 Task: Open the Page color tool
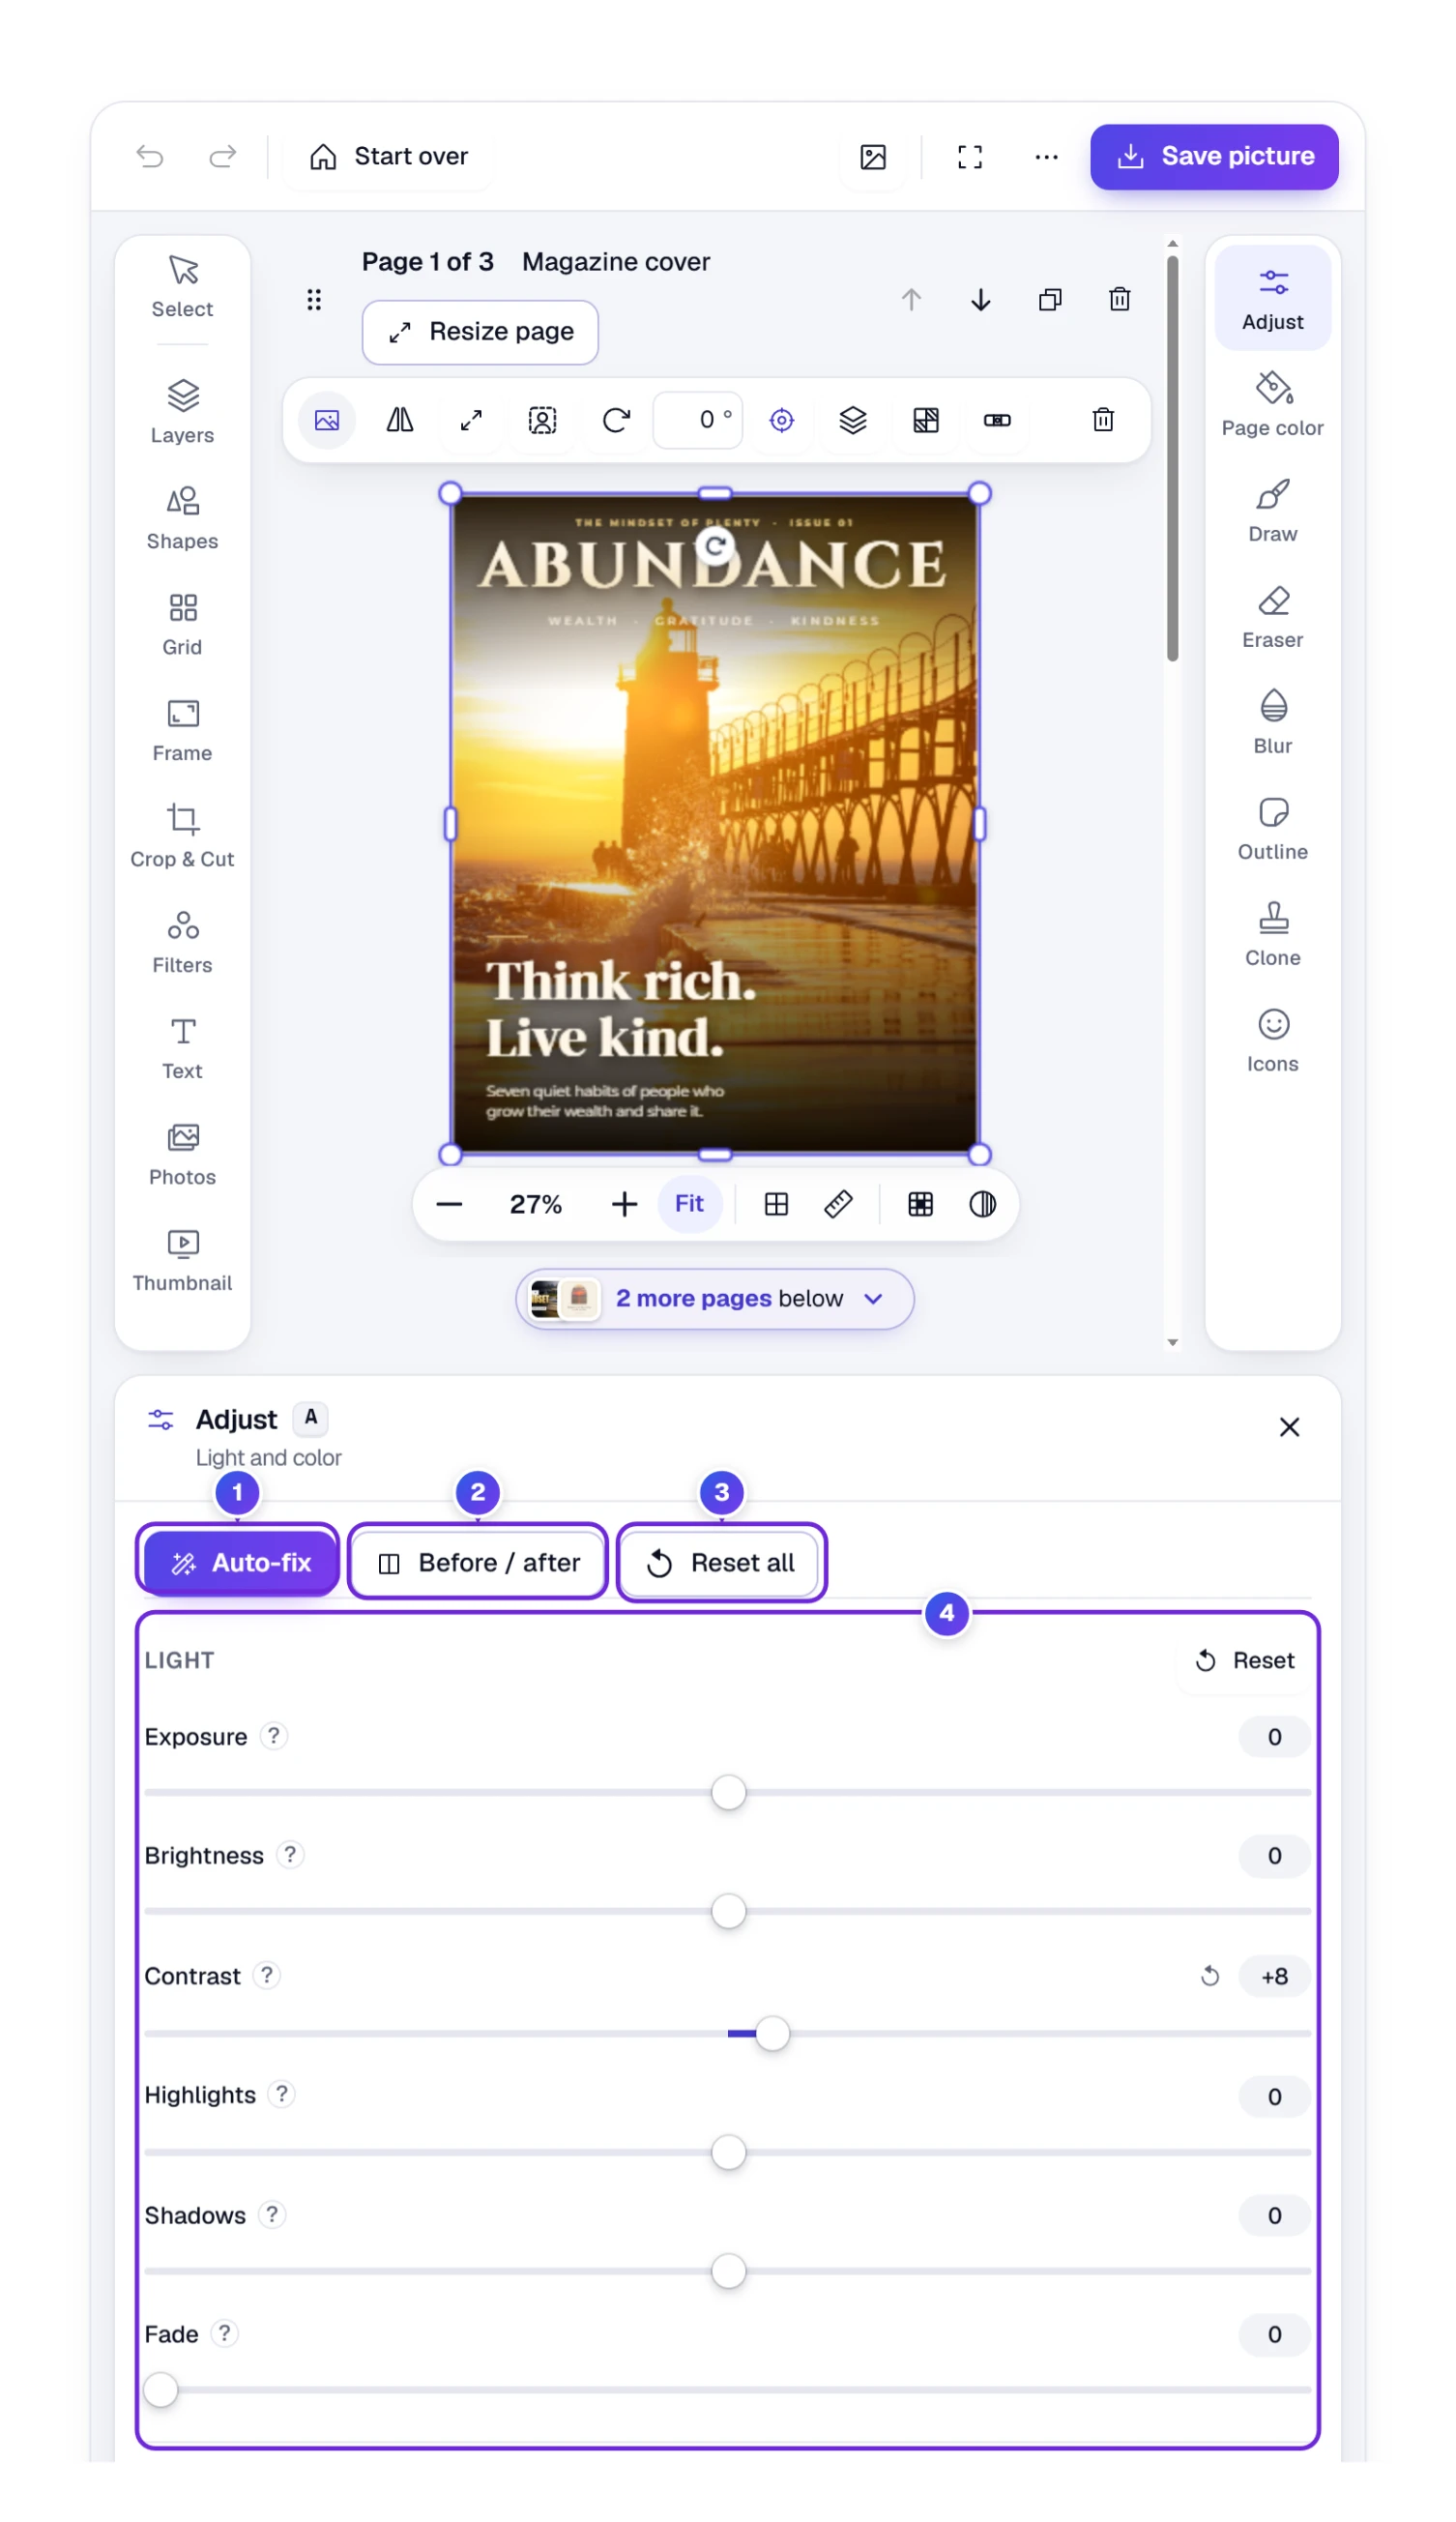point(1272,405)
